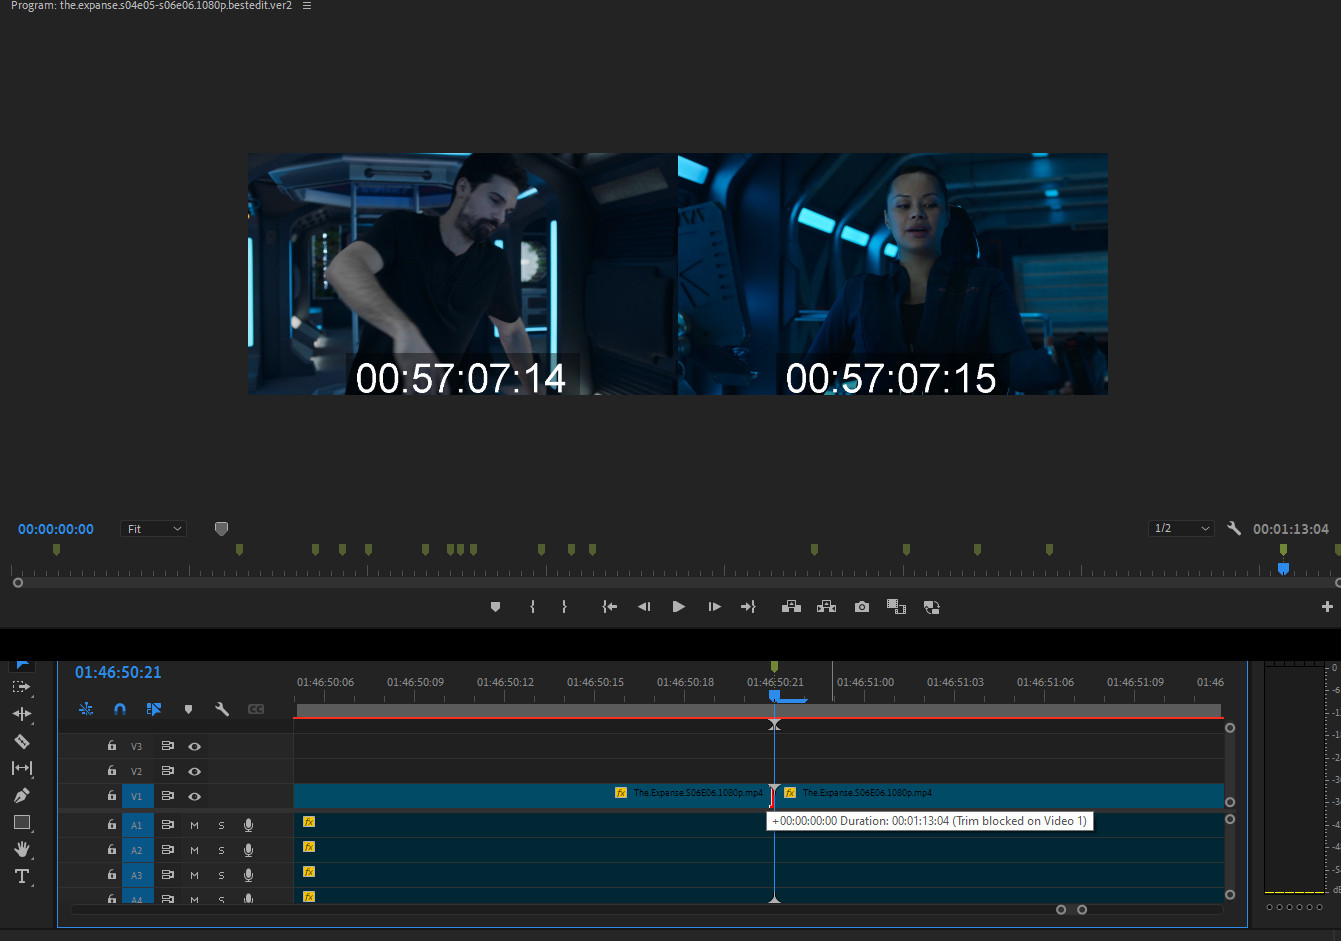Toggle Snap in timeline magnet icon
The image size is (1341, 941).
[x=120, y=709]
